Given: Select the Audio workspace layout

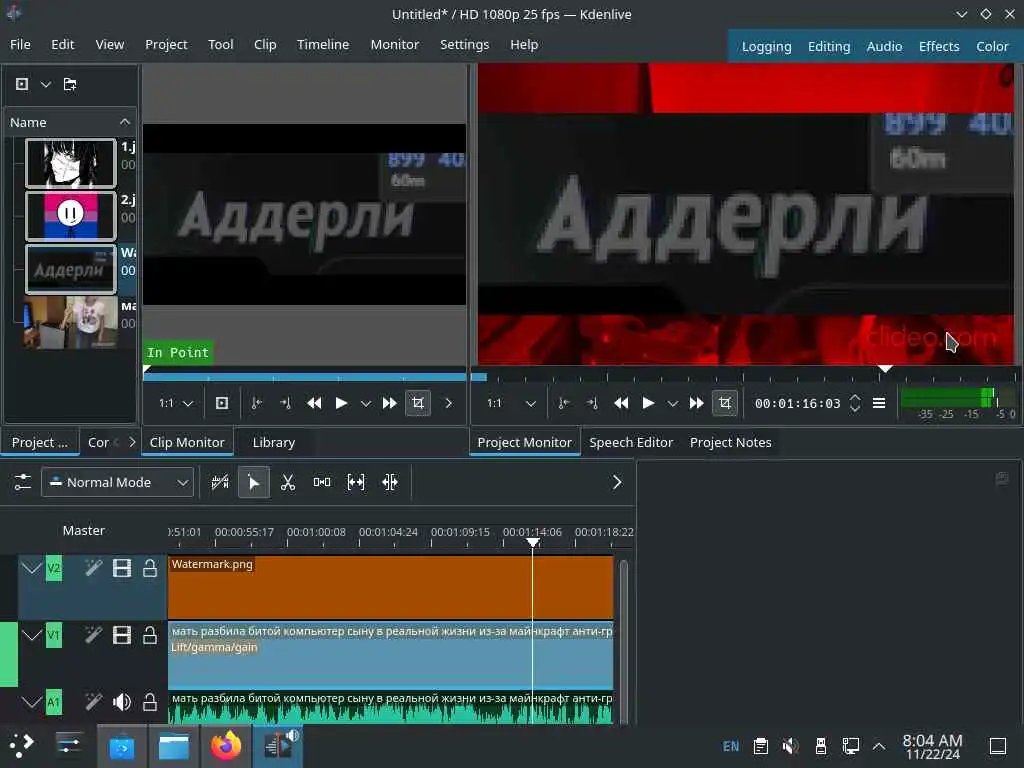Looking at the screenshot, I should (884, 46).
